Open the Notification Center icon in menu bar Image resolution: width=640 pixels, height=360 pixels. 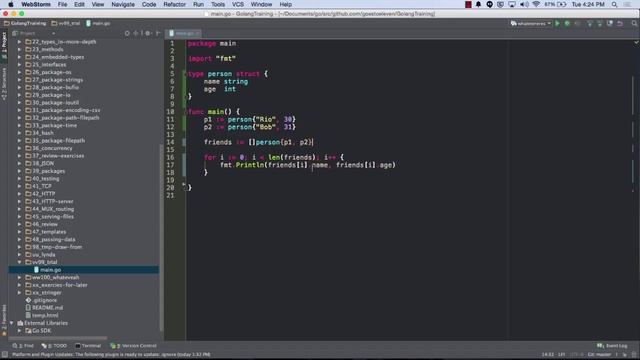[627, 4]
